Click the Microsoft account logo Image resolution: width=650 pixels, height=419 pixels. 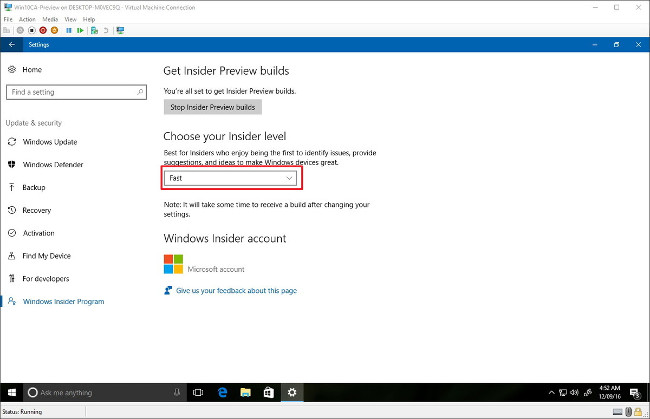(x=173, y=264)
